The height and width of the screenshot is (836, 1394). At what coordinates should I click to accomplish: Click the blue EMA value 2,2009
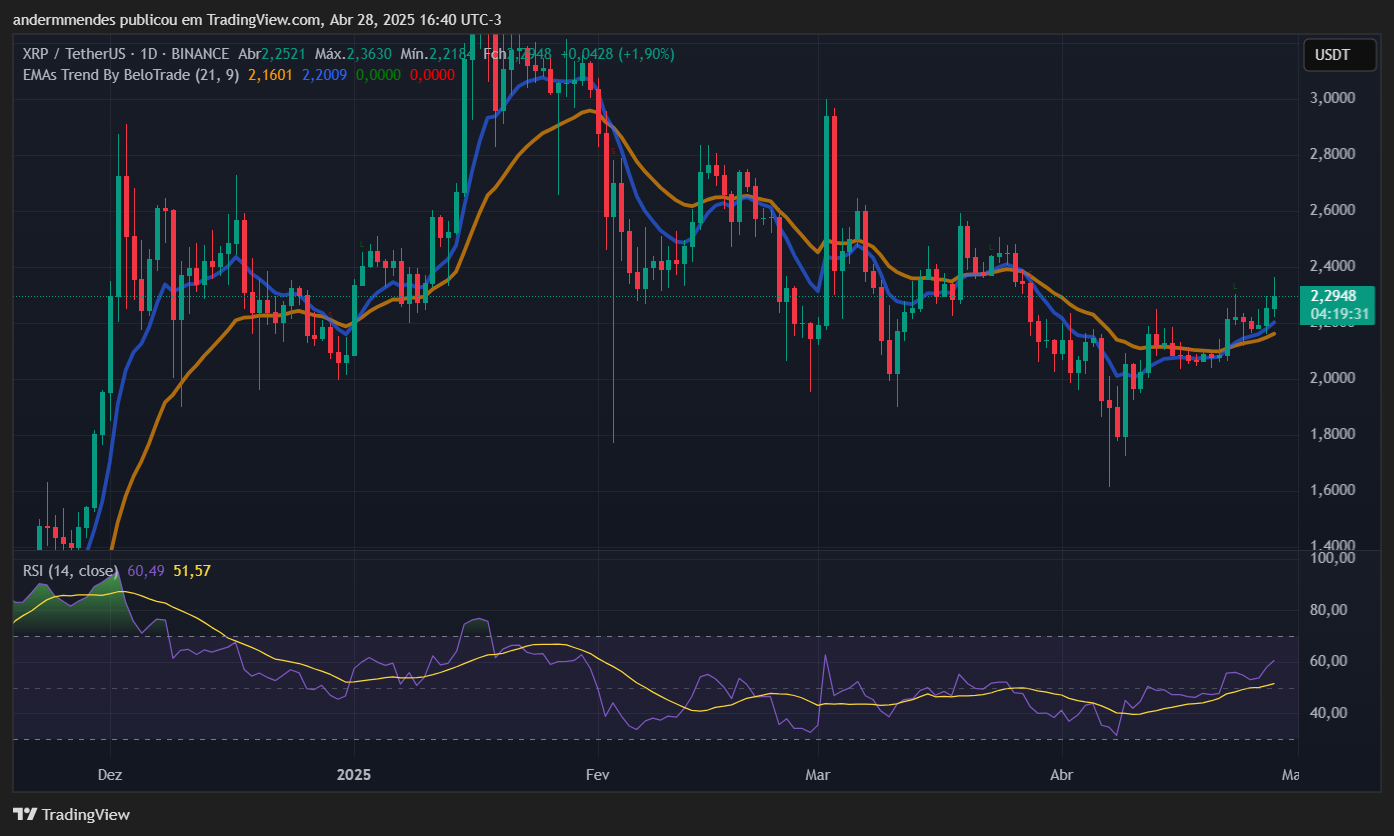(324, 75)
